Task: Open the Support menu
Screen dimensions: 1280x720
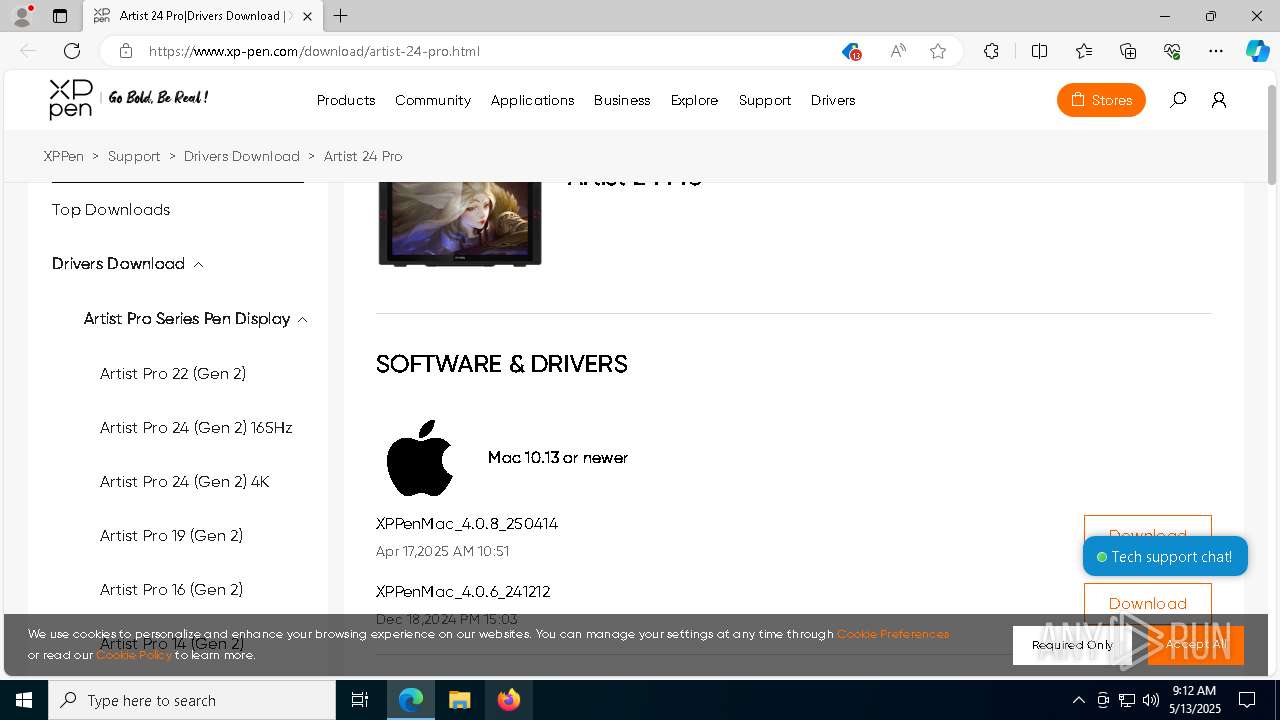Action: [x=765, y=100]
